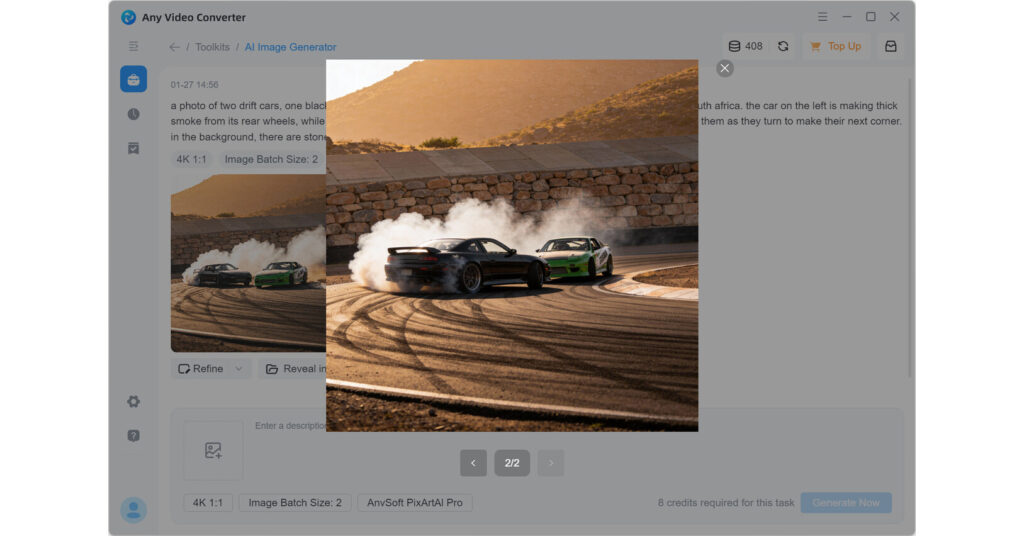Open the 4K 1:1 option at bottom
The width and height of the screenshot is (1024, 536).
[208, 503]
